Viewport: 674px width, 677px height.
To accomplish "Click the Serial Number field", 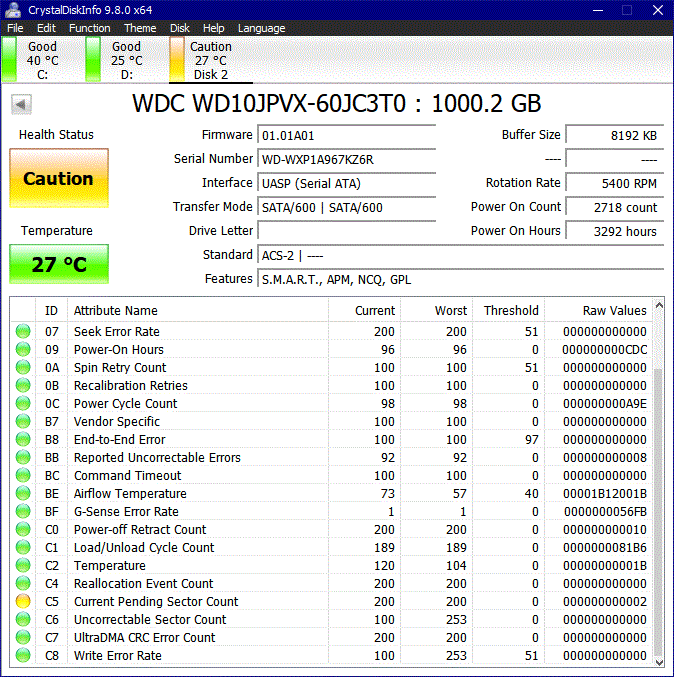I will pyautogui.click(x=347, y=159).
